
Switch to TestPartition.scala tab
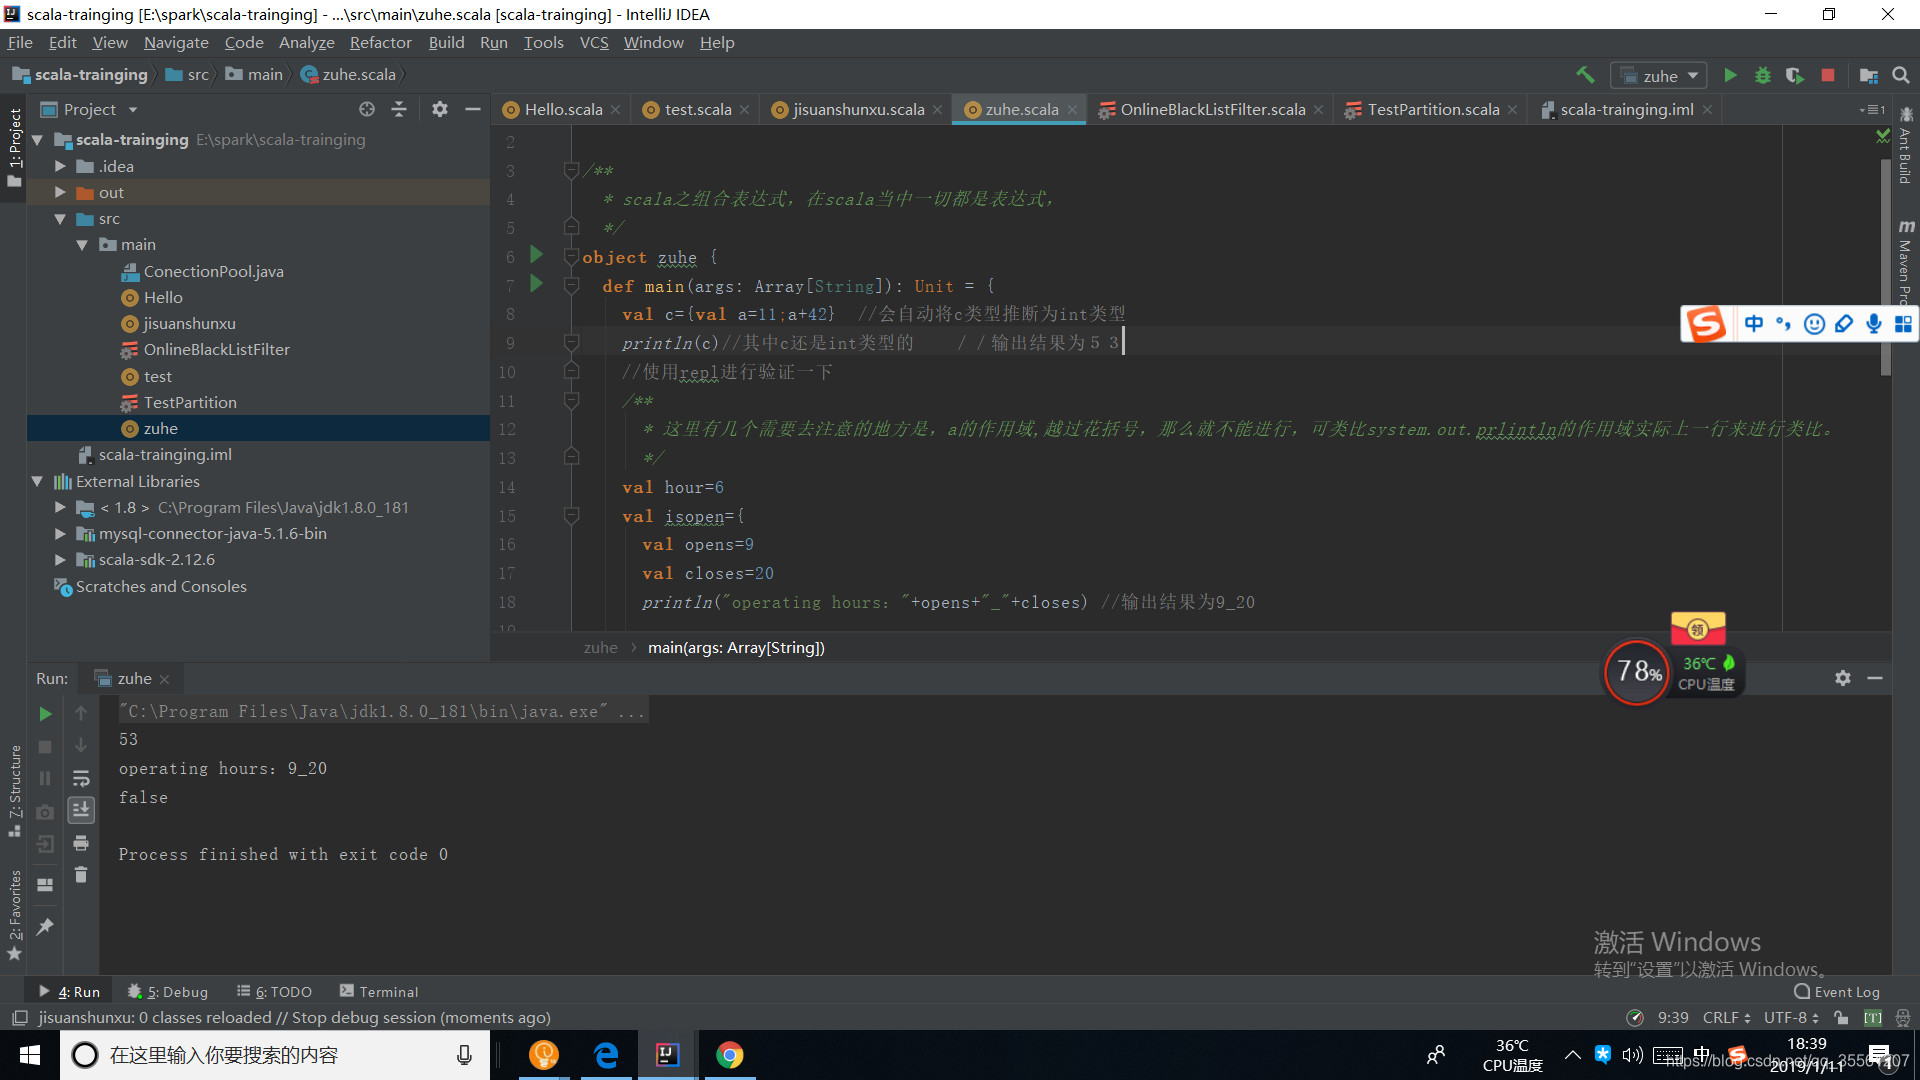click(1433, 109)
